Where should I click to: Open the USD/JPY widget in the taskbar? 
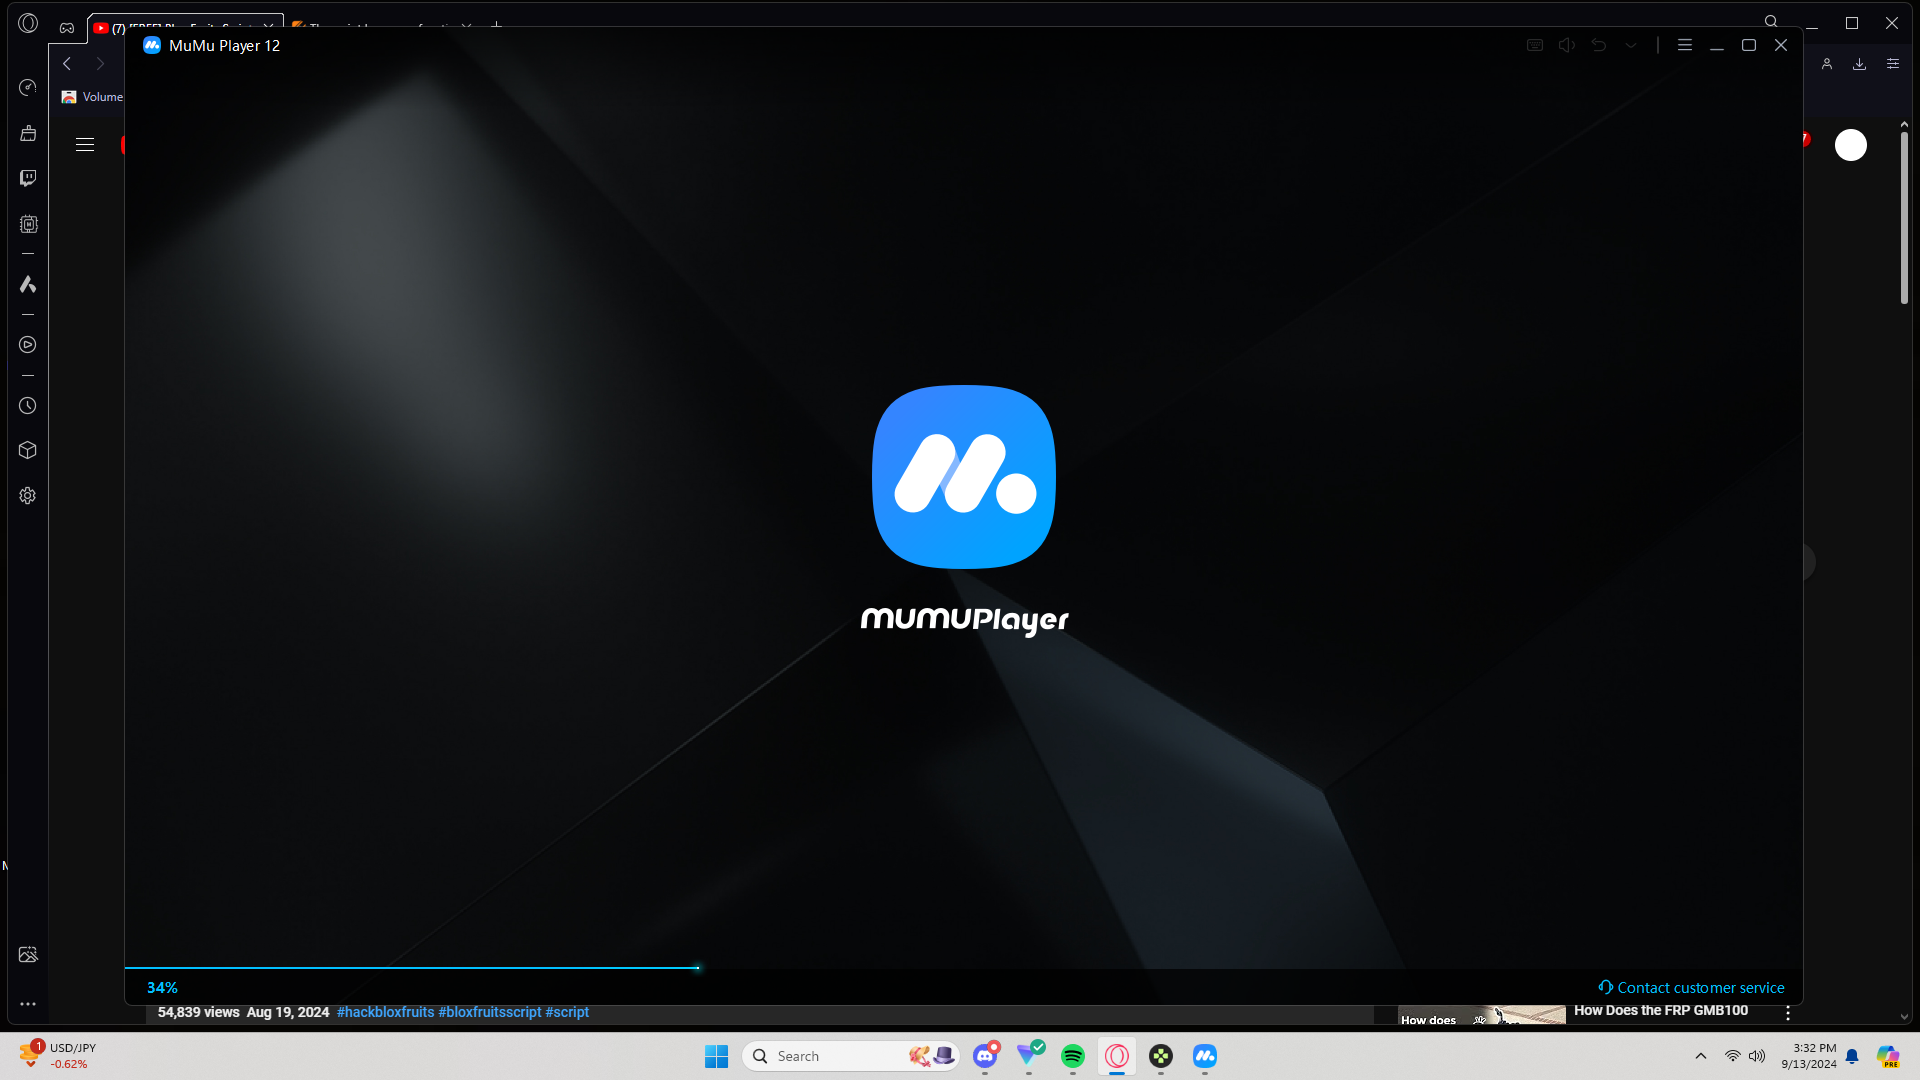[x=58, y=1056]
